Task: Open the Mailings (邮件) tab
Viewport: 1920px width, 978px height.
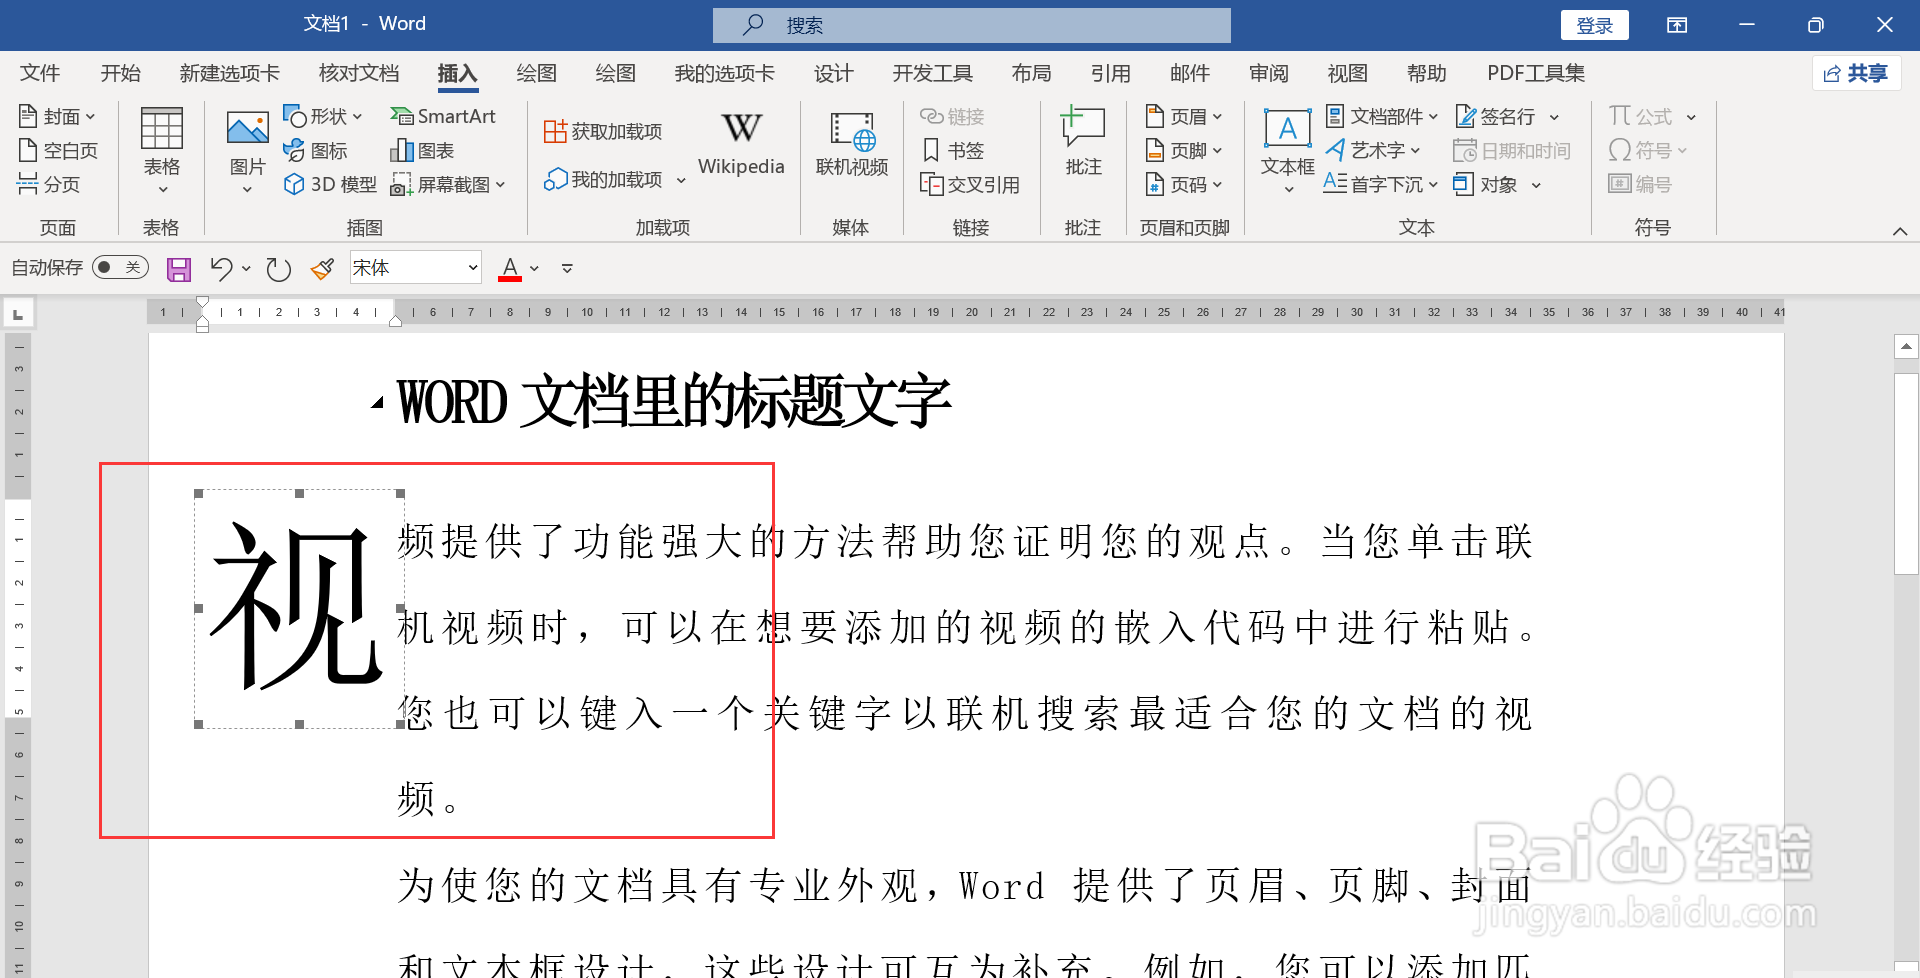Action: [x=1189, y=73]
